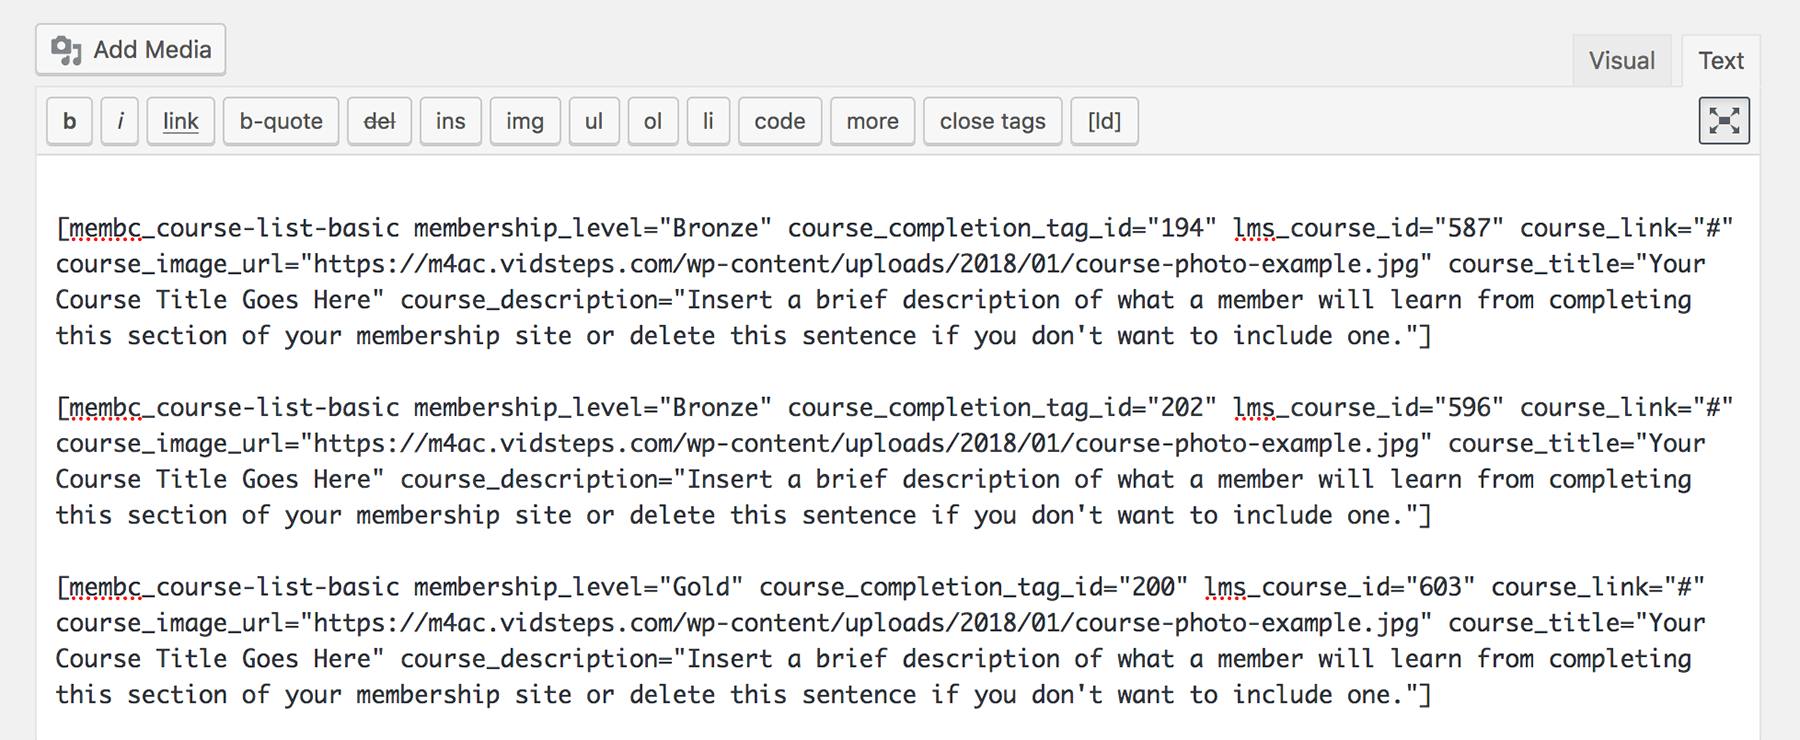Click the [ld] shortcode button
Screen dimensions: 1800x740
click(x=1104, y=121)
